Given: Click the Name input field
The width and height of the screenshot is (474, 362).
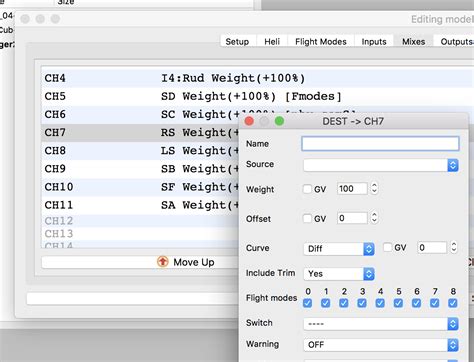Looking at the screenshot, I should tap(380, 144).
